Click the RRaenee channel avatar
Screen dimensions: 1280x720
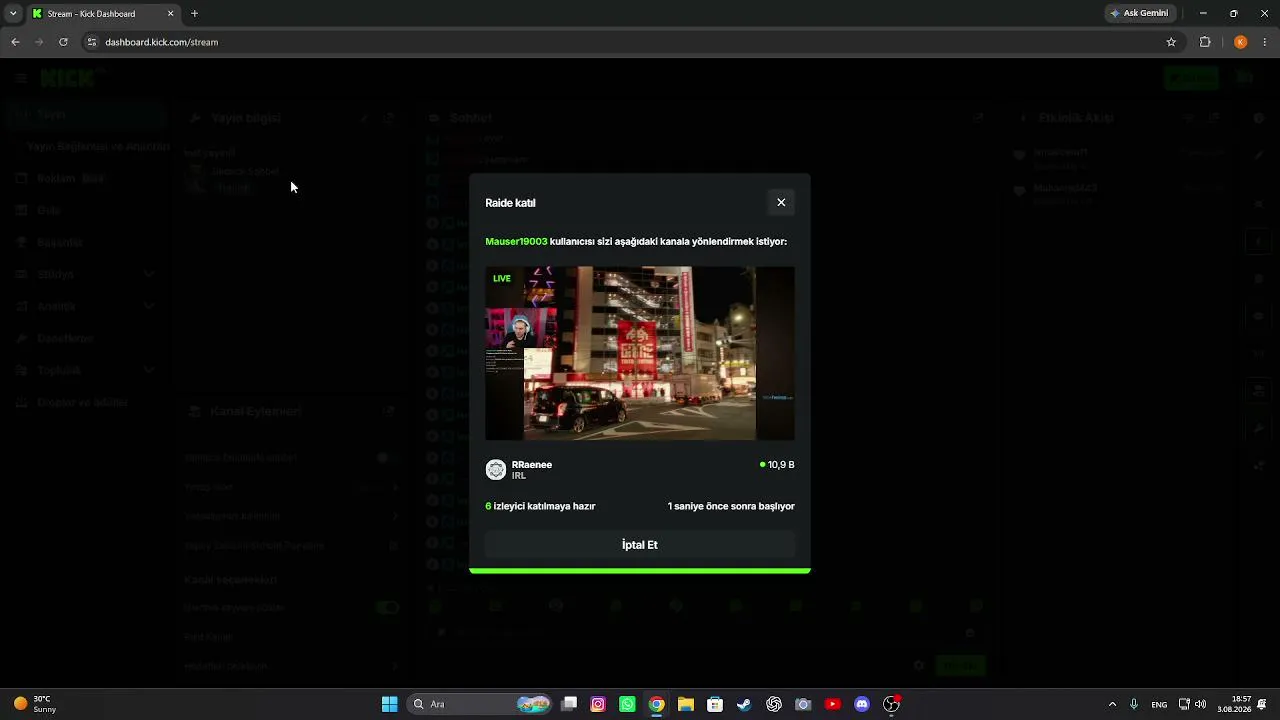click(496, 470)
